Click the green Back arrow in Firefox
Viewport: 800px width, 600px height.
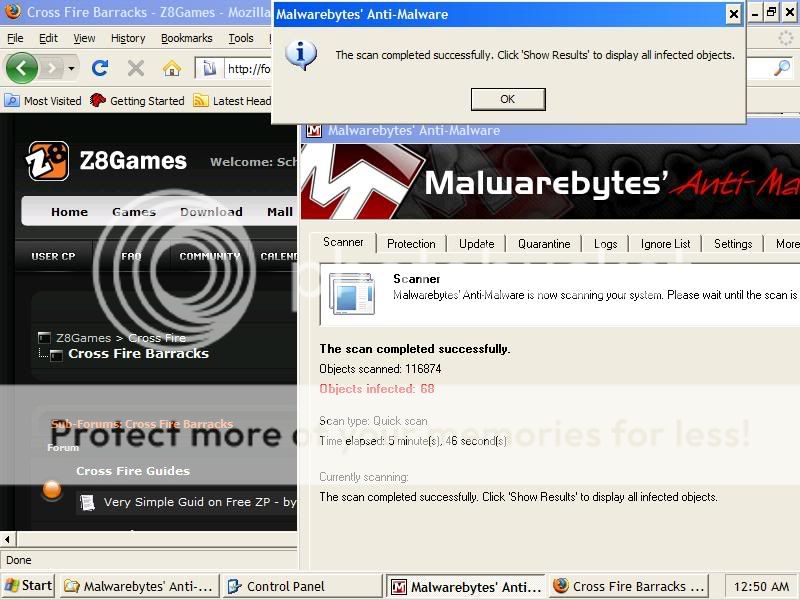tap(22, 68)
